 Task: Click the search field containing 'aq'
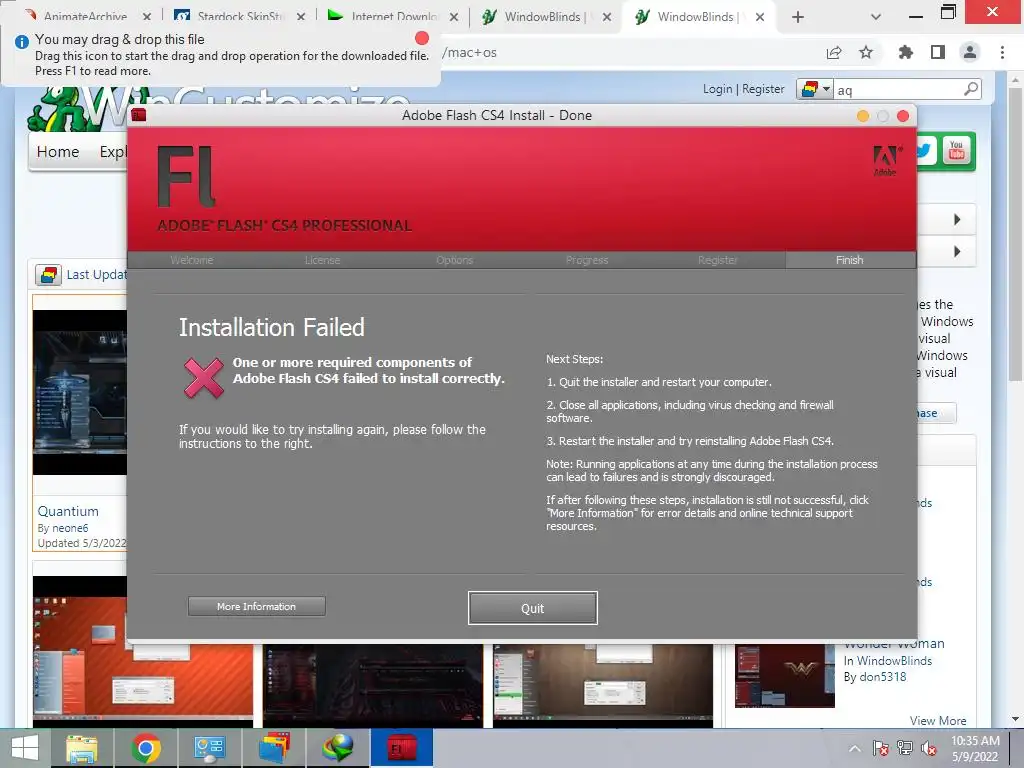(x=898, y=89)
